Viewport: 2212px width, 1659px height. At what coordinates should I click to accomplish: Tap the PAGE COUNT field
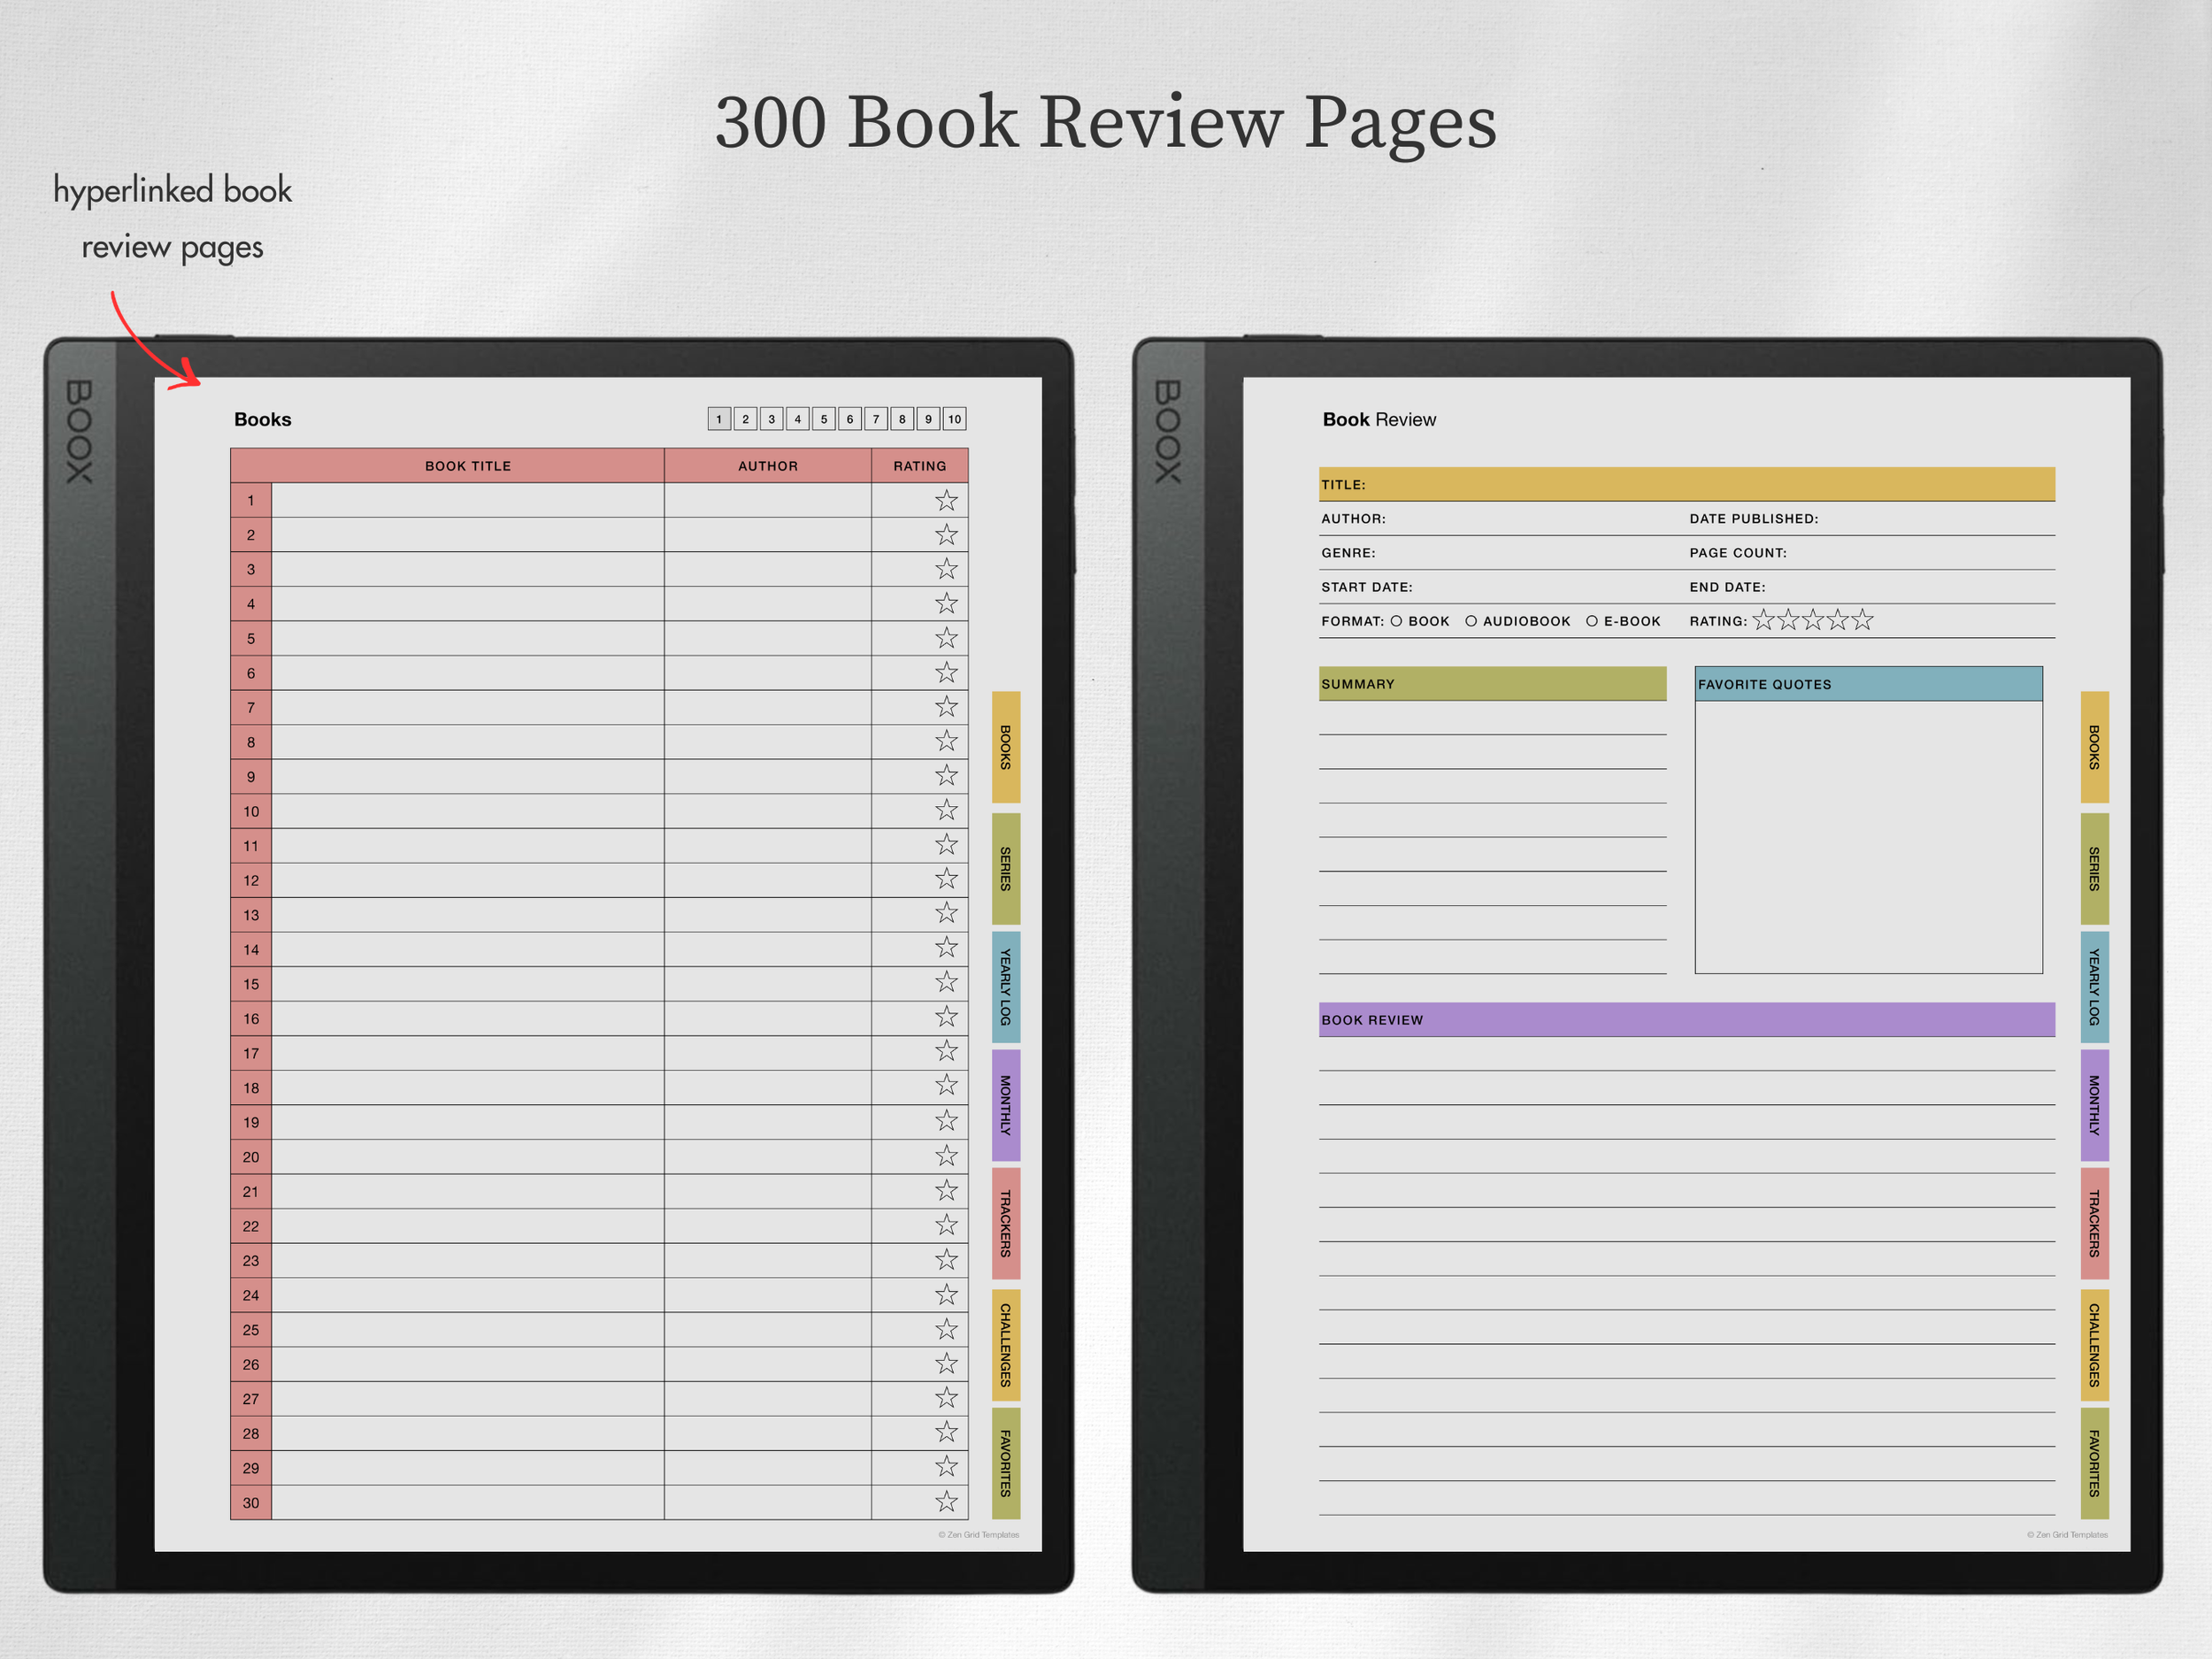(x=1871, y=552)
